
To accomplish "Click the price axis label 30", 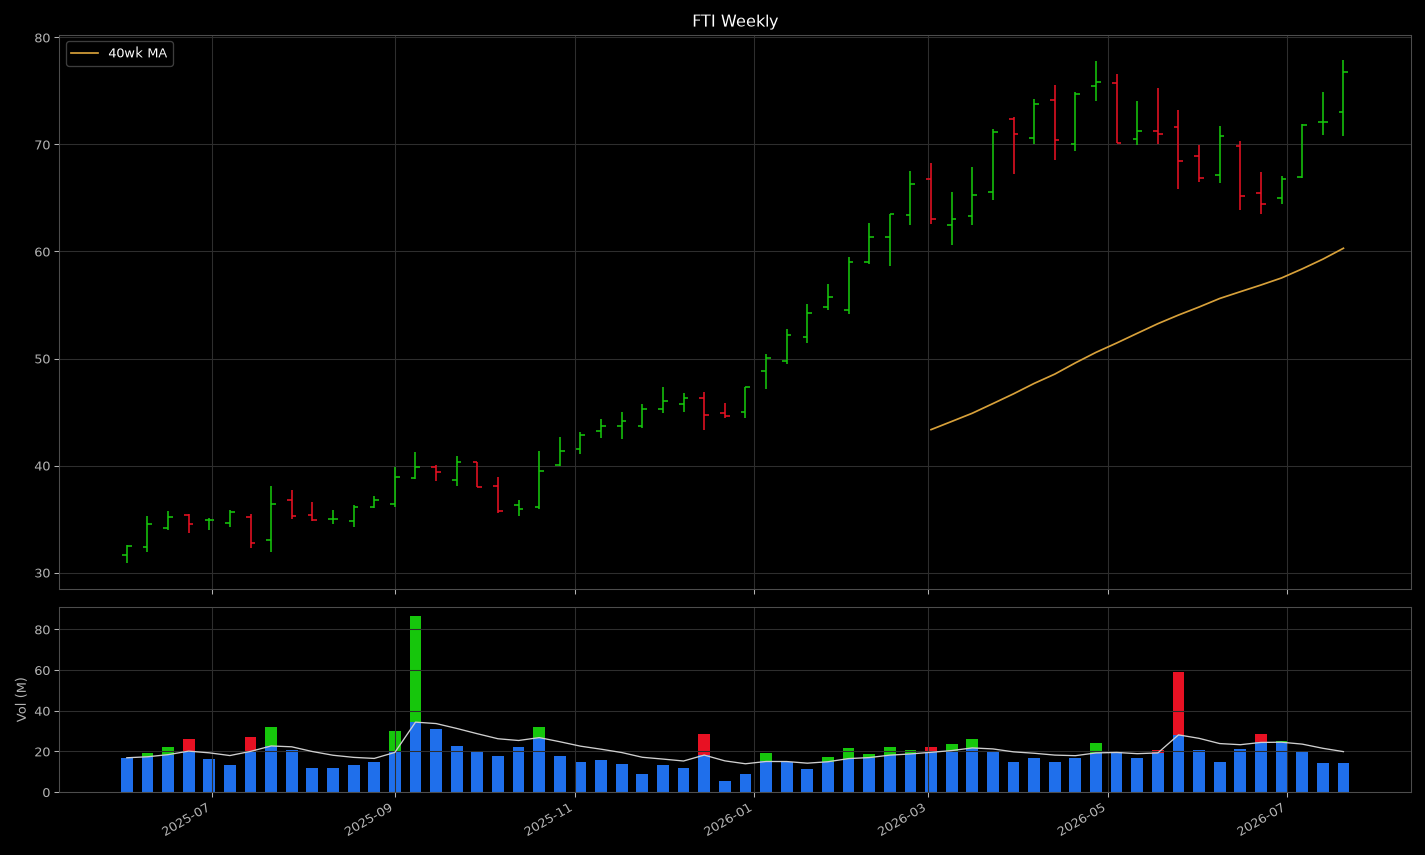I will point(42,573).
